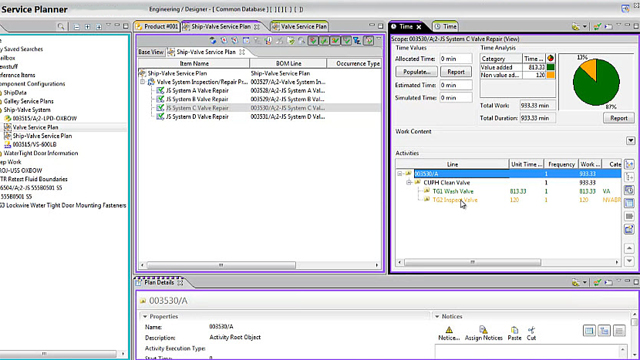Click the green folder icon in plan toolbar

[x=290, y=40]
